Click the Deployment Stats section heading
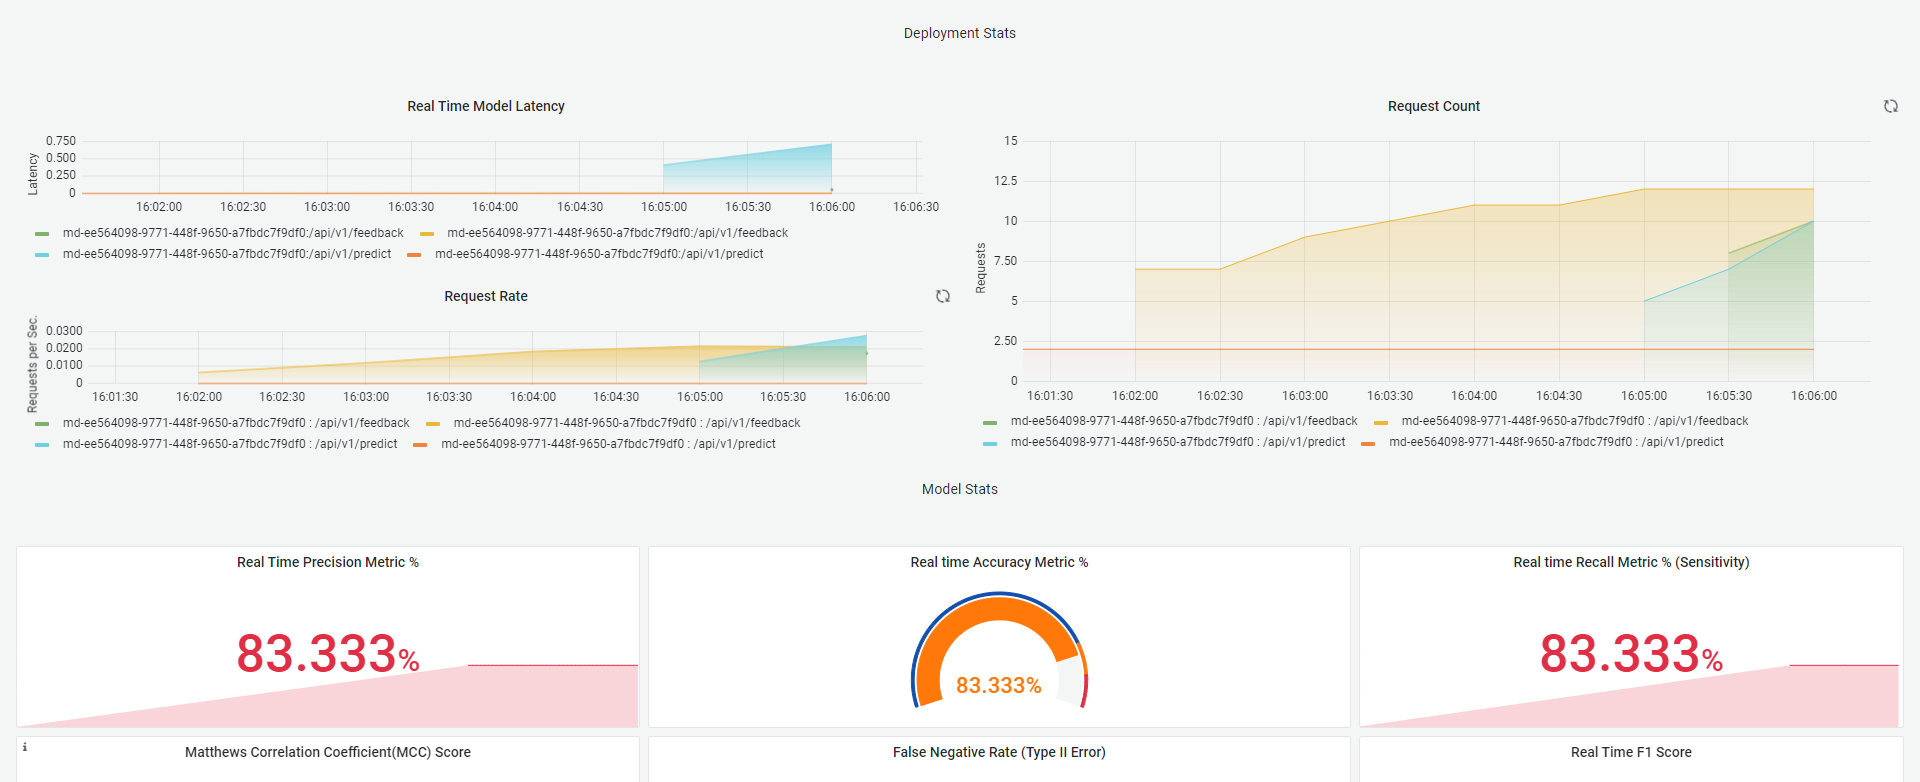1920x782 pixels. (960, 33)
